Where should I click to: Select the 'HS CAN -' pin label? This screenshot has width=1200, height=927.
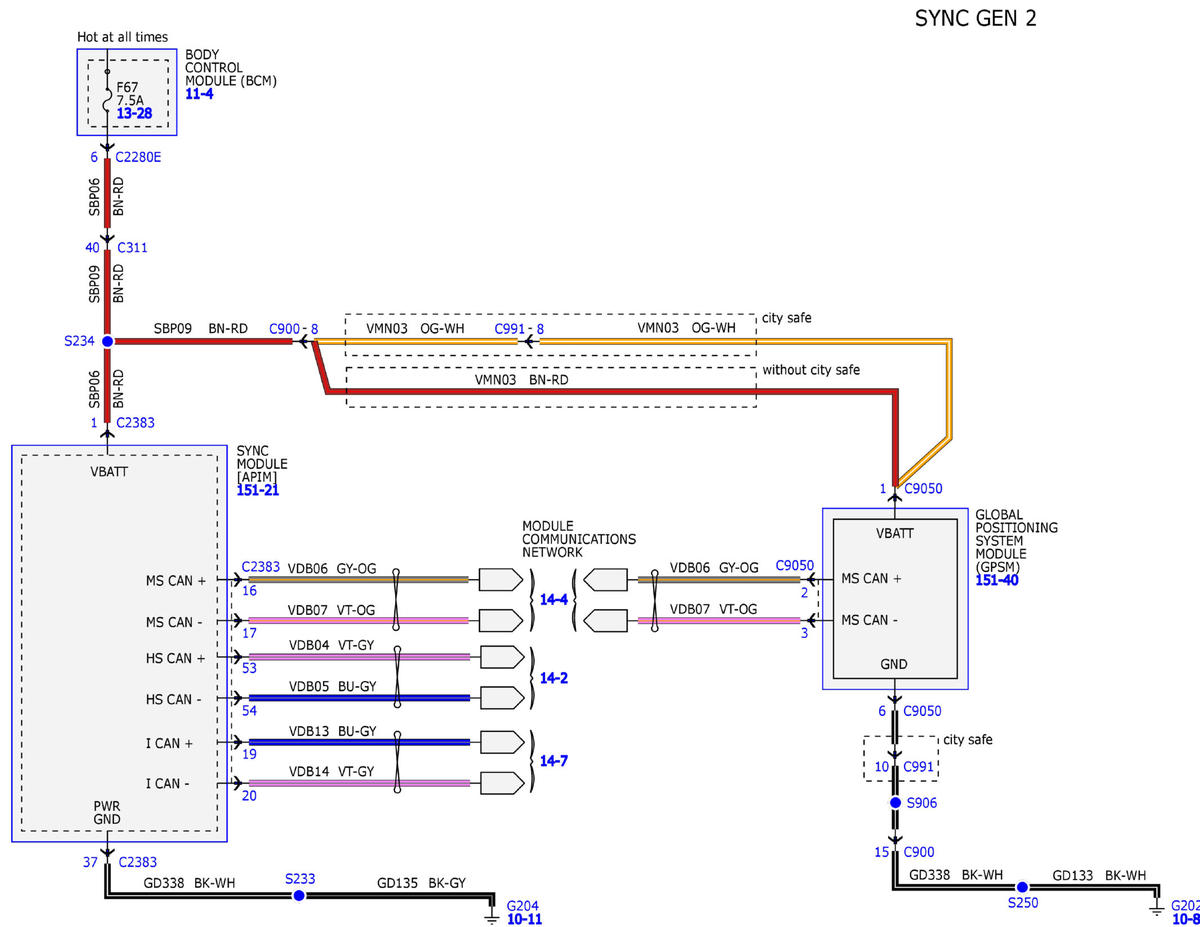(x=174, y=699)
